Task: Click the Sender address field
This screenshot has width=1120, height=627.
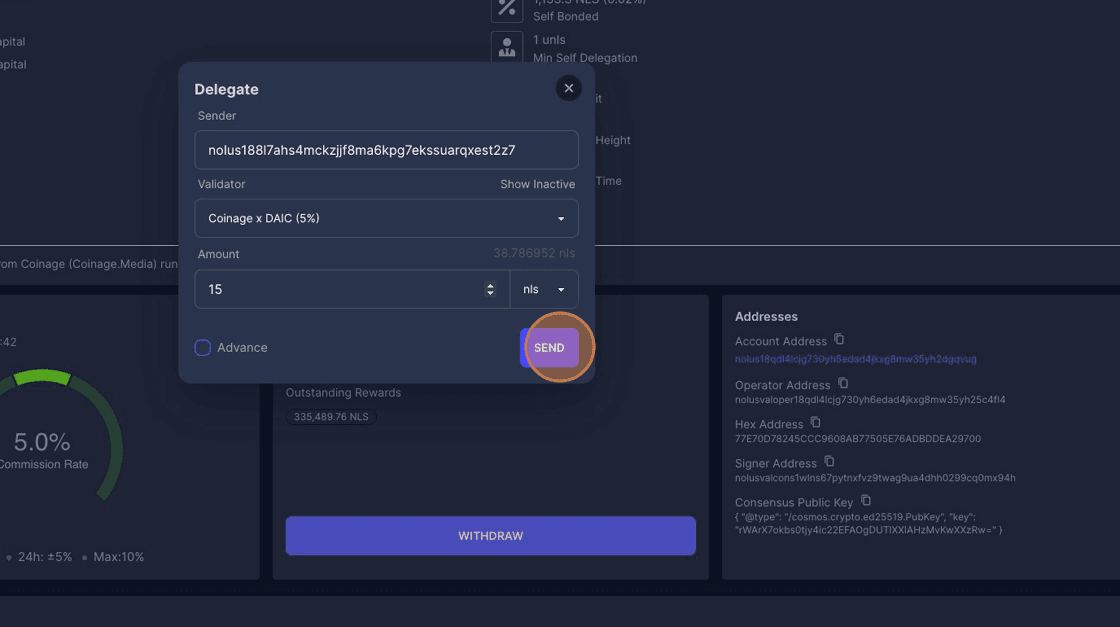Action: 386,150
